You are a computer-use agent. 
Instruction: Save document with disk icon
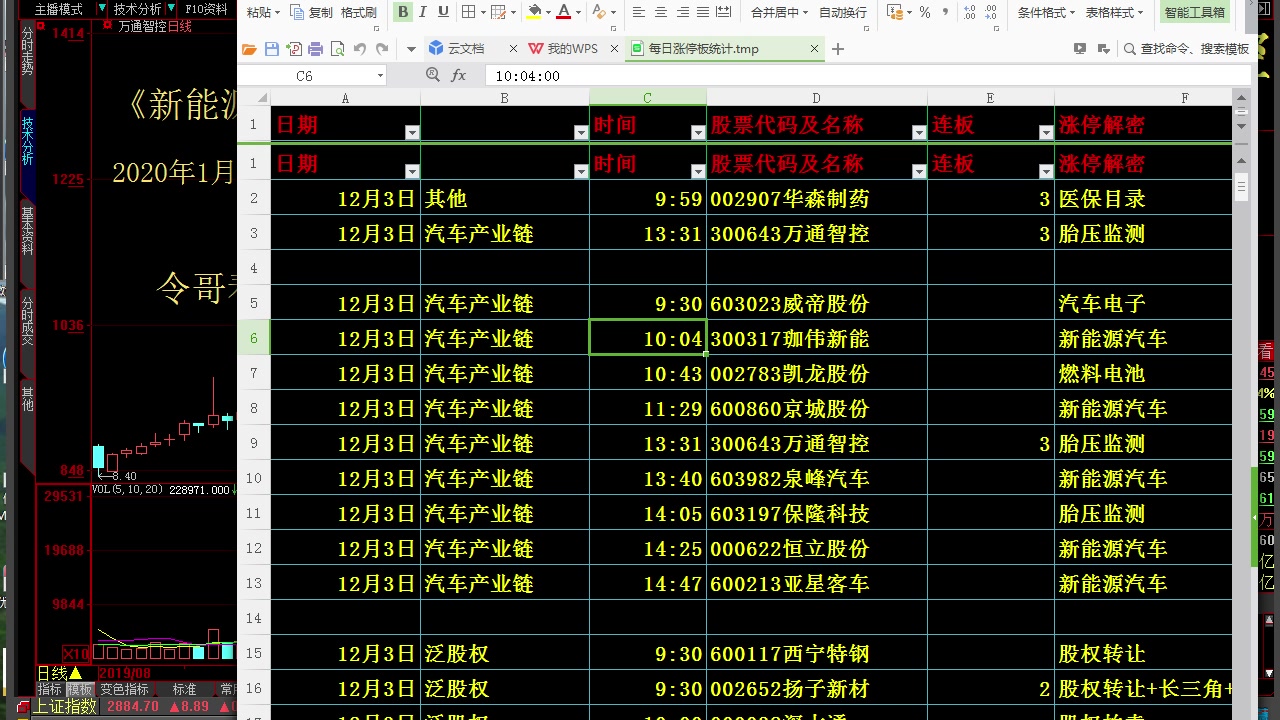(x=271, y=49)
